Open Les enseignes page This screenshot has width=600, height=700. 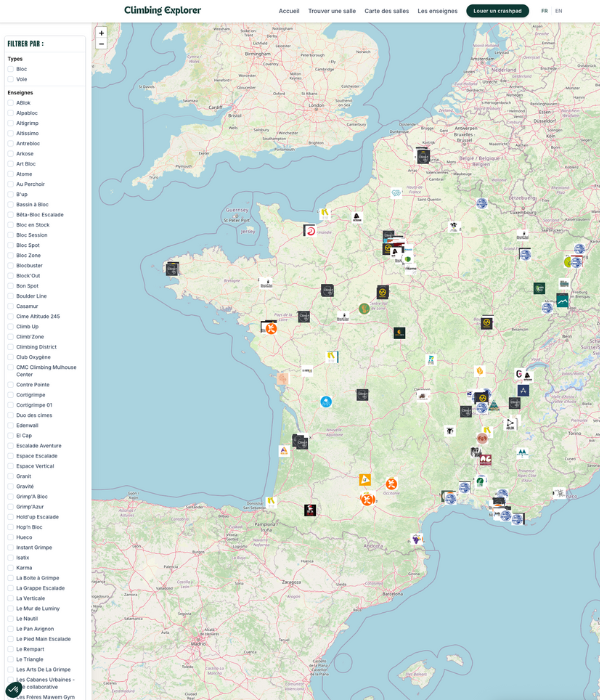437,11
